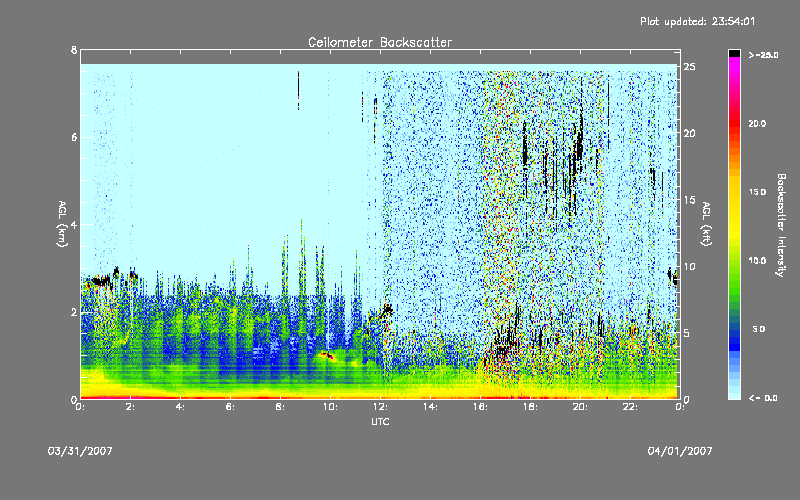Click the "5.0" colorbar value label
This screenshot has height=500, width=800.
pos(759,330)
